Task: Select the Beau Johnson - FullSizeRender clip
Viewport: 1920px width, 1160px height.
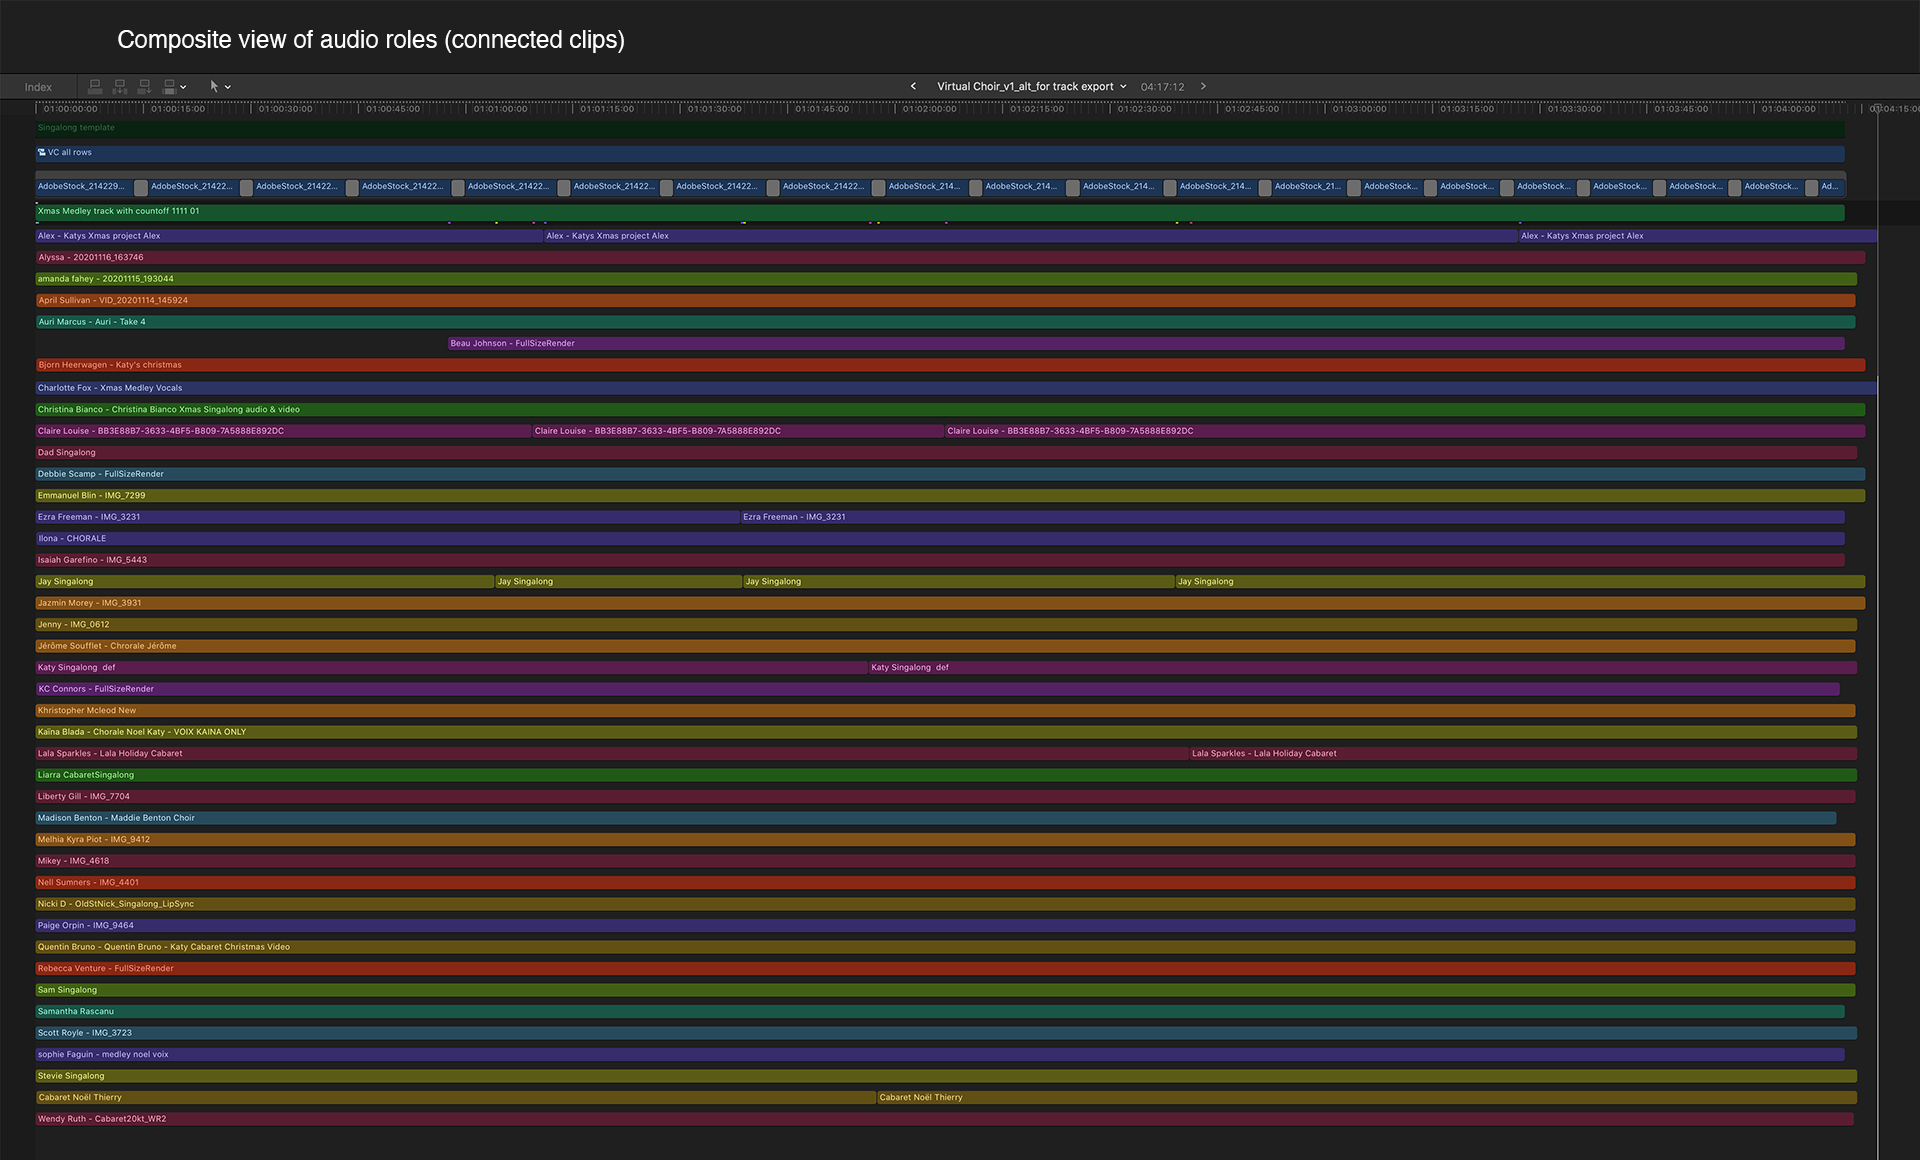Action: pos(1146,344)
